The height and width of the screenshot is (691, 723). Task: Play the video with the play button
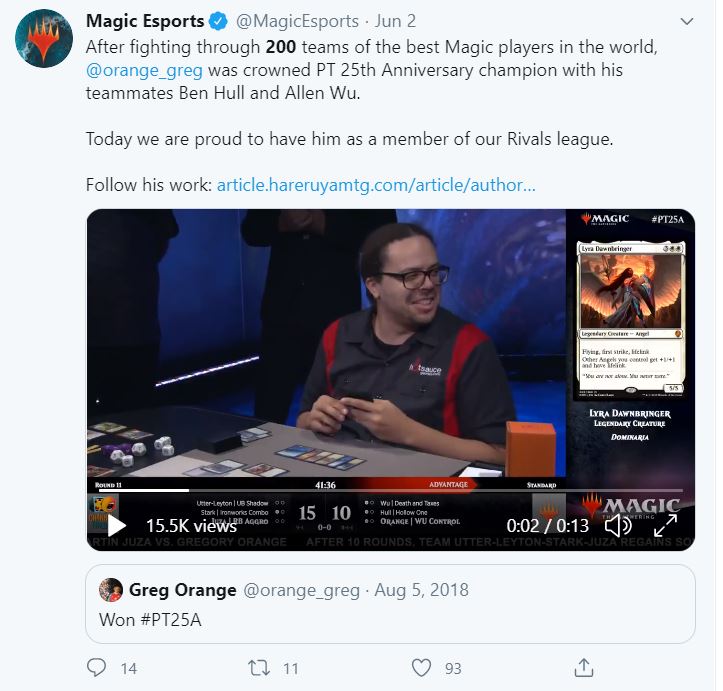coord(117,526)
